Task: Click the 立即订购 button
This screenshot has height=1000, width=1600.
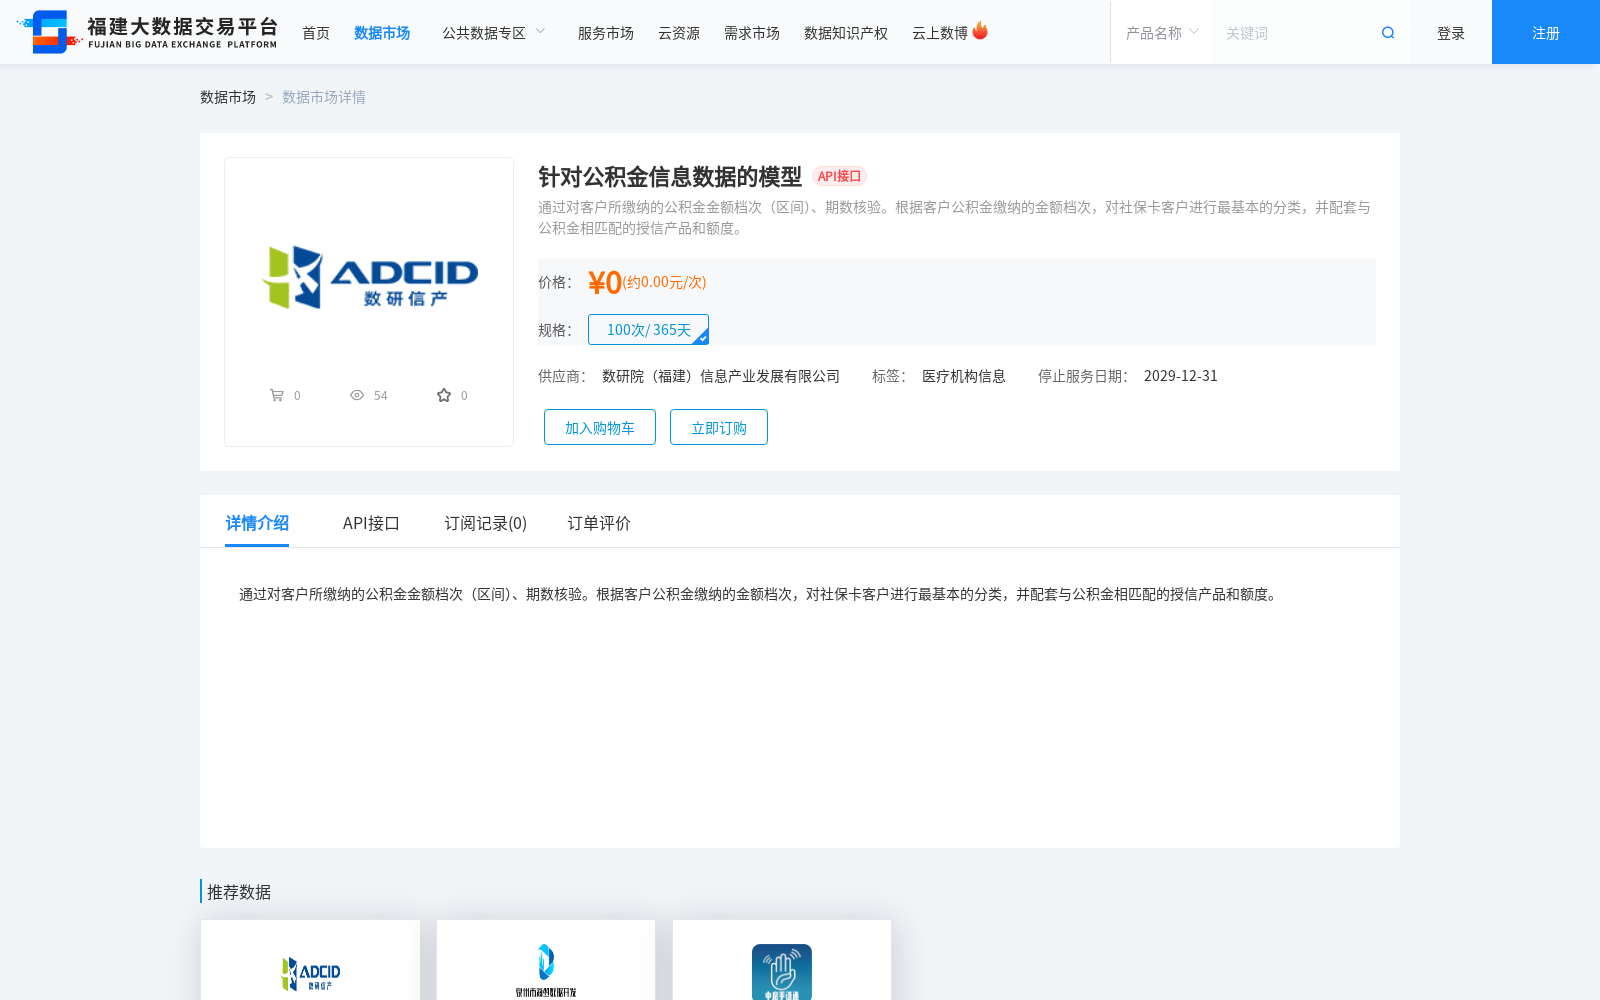Action: 719,427
